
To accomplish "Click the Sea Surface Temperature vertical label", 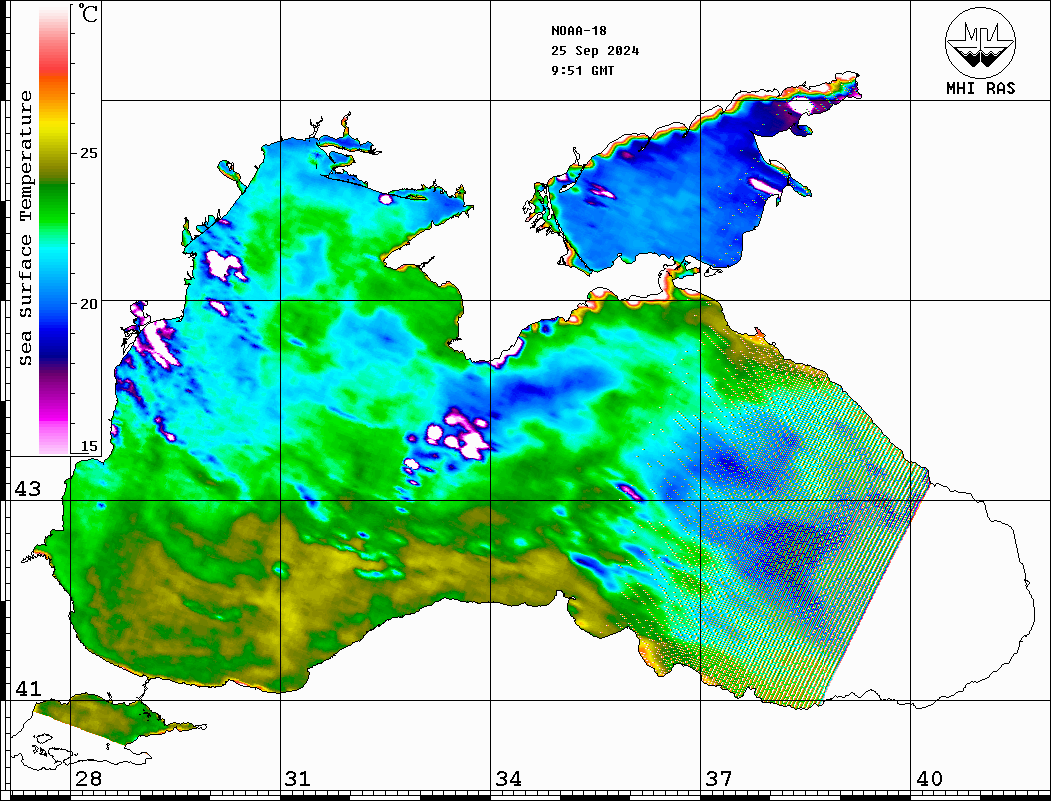I will 25,228.
